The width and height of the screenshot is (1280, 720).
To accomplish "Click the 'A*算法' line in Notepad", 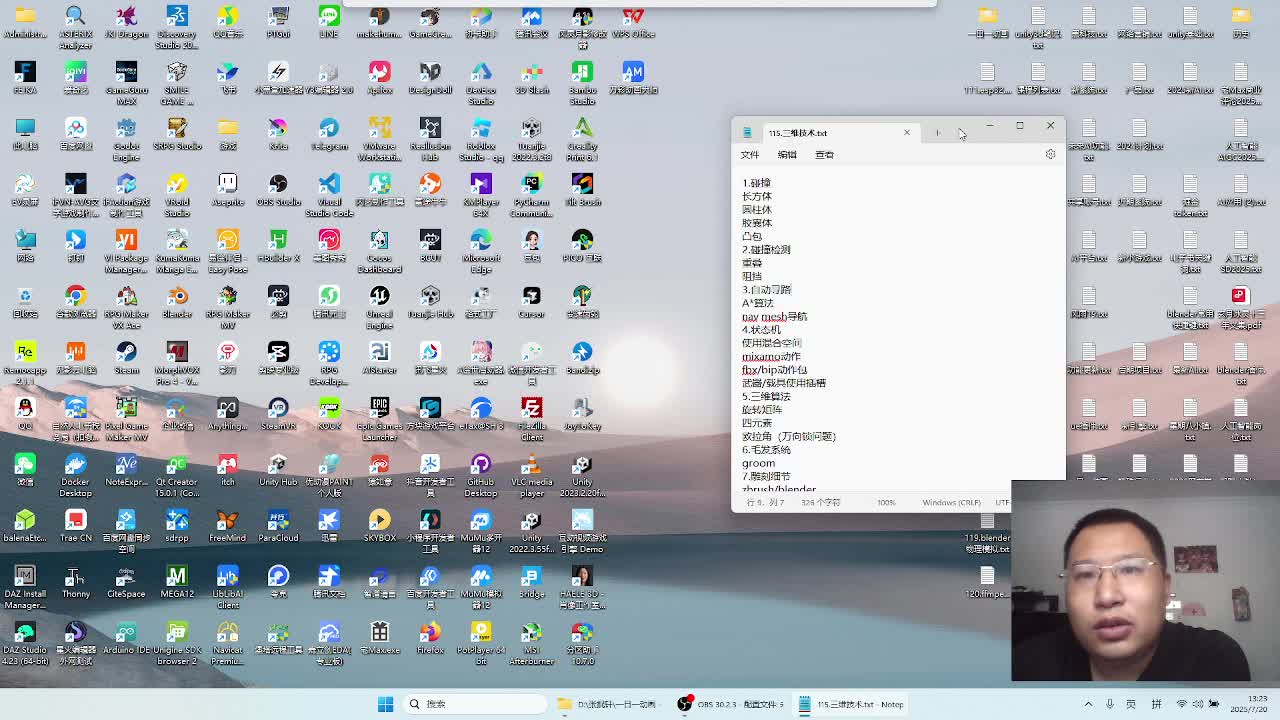I will tap(758, 303).
